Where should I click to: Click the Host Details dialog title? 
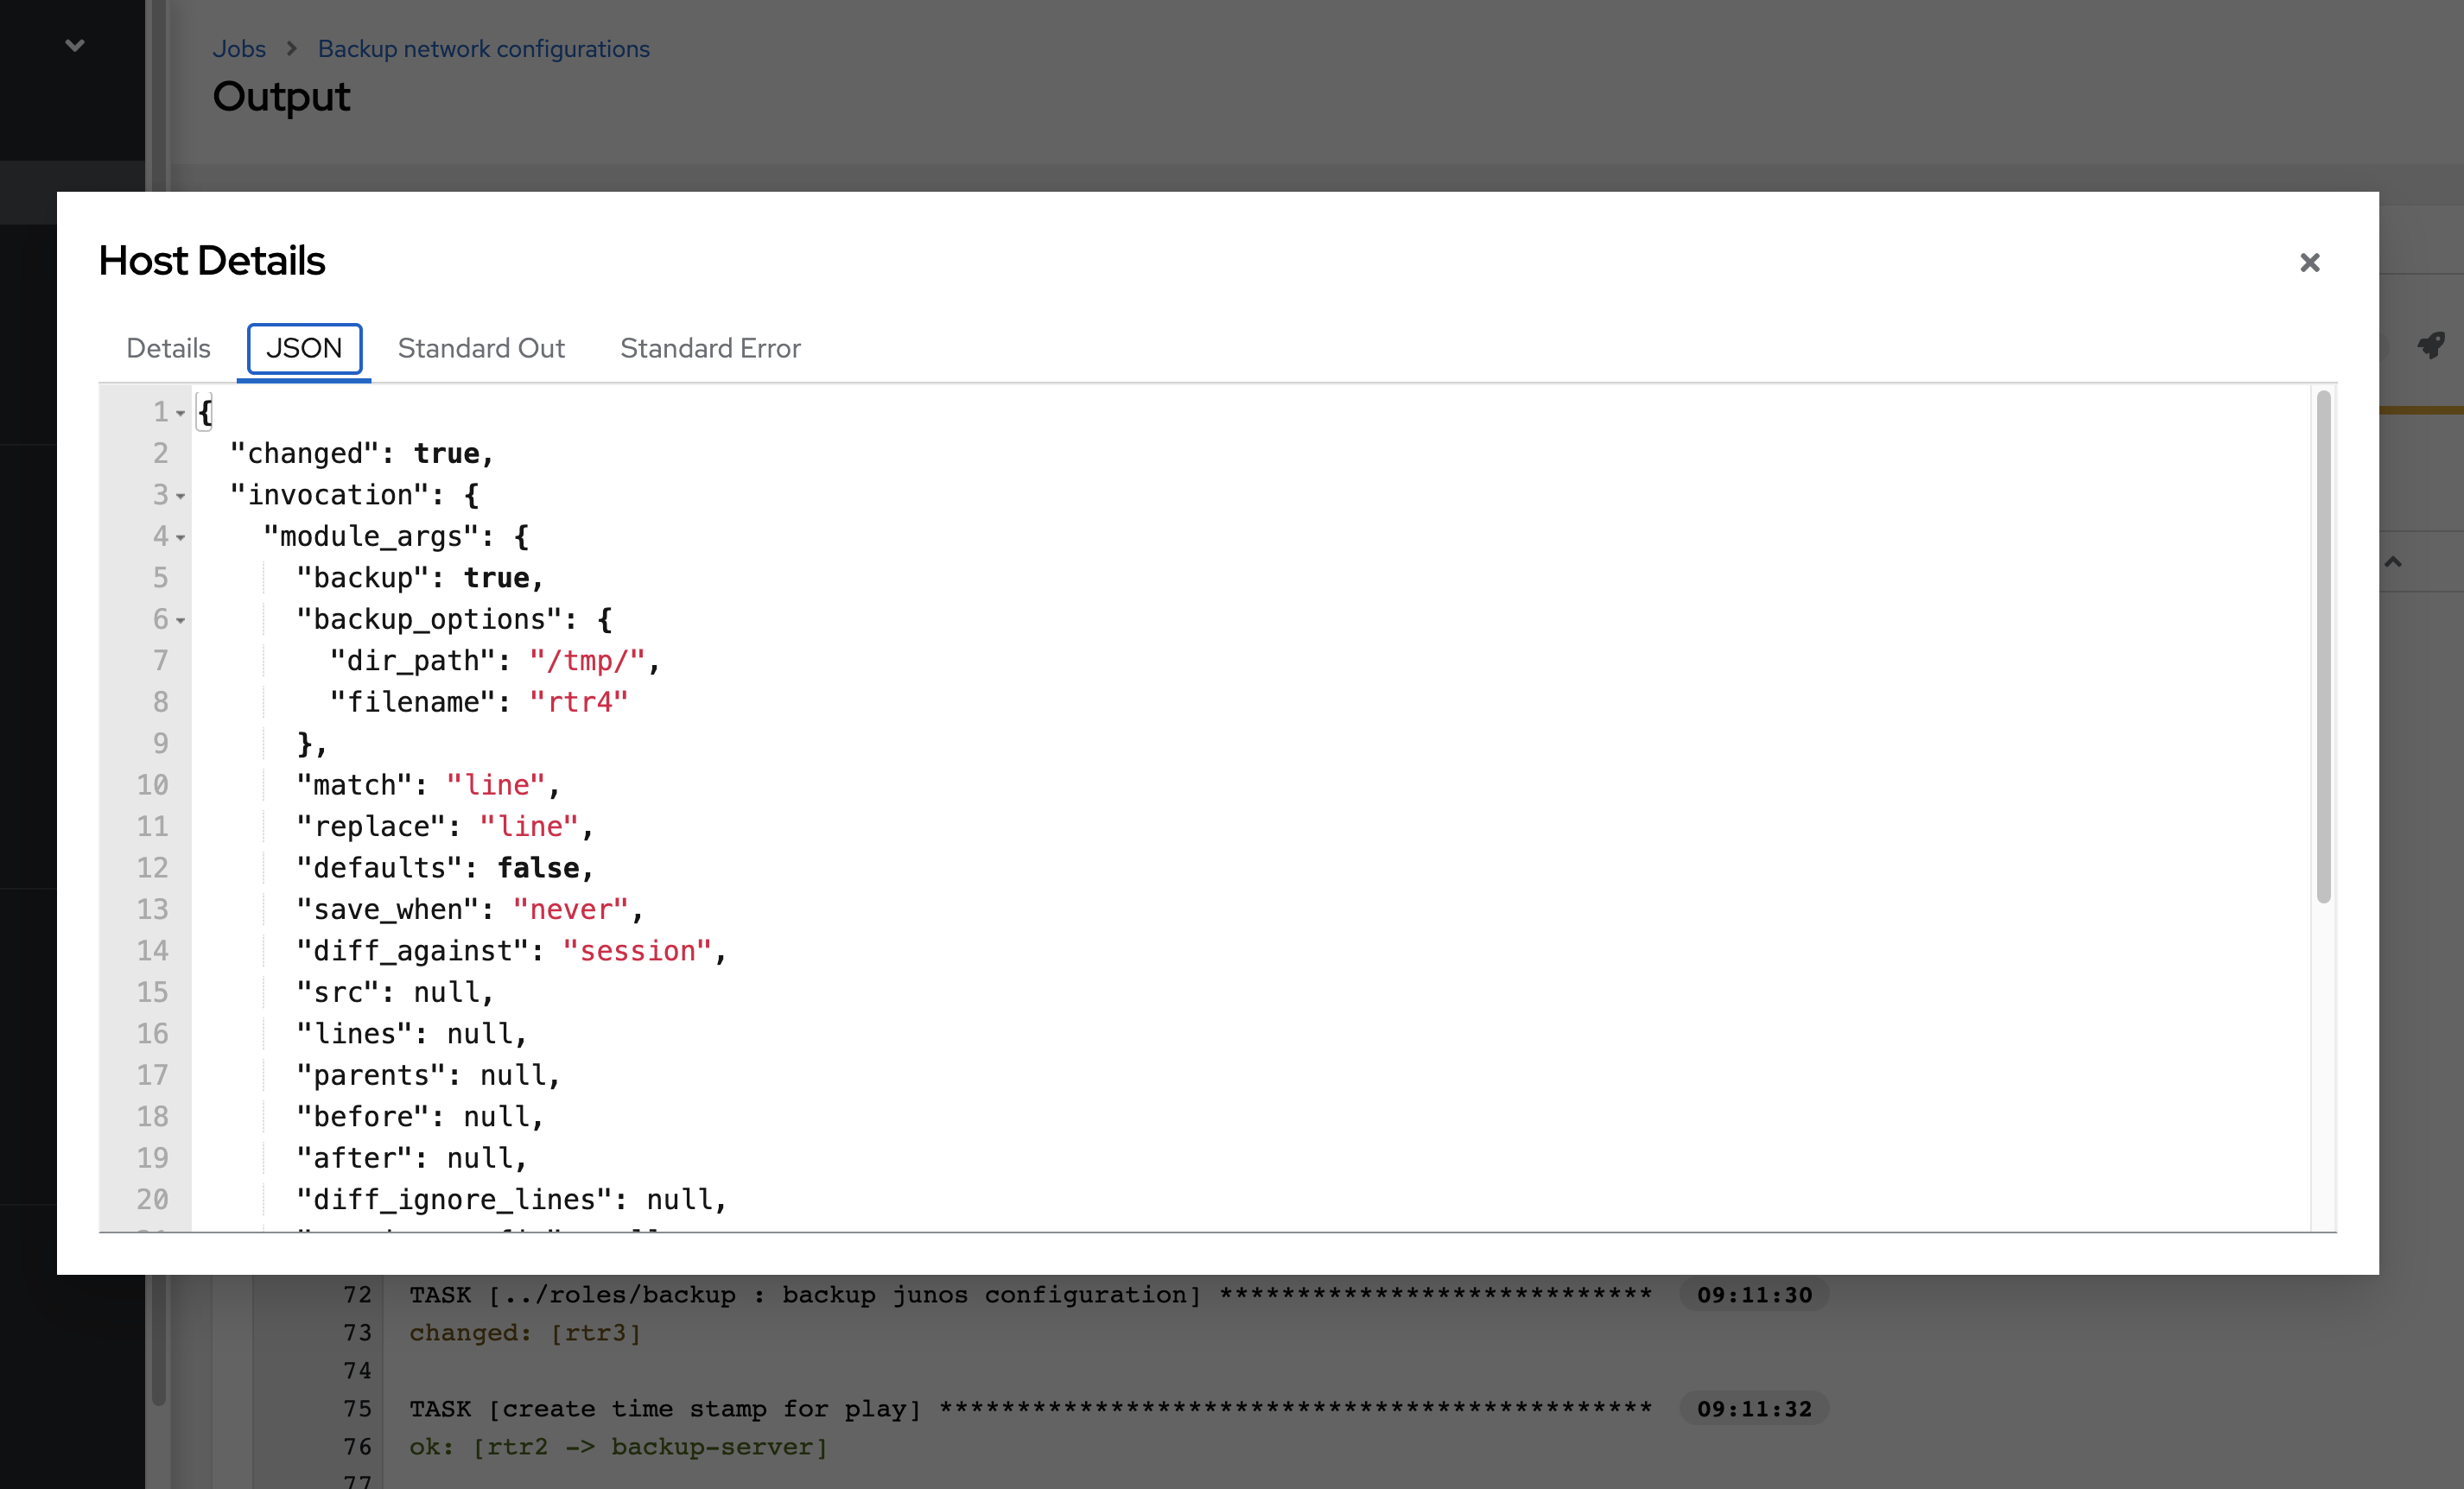tap(212, 260)
